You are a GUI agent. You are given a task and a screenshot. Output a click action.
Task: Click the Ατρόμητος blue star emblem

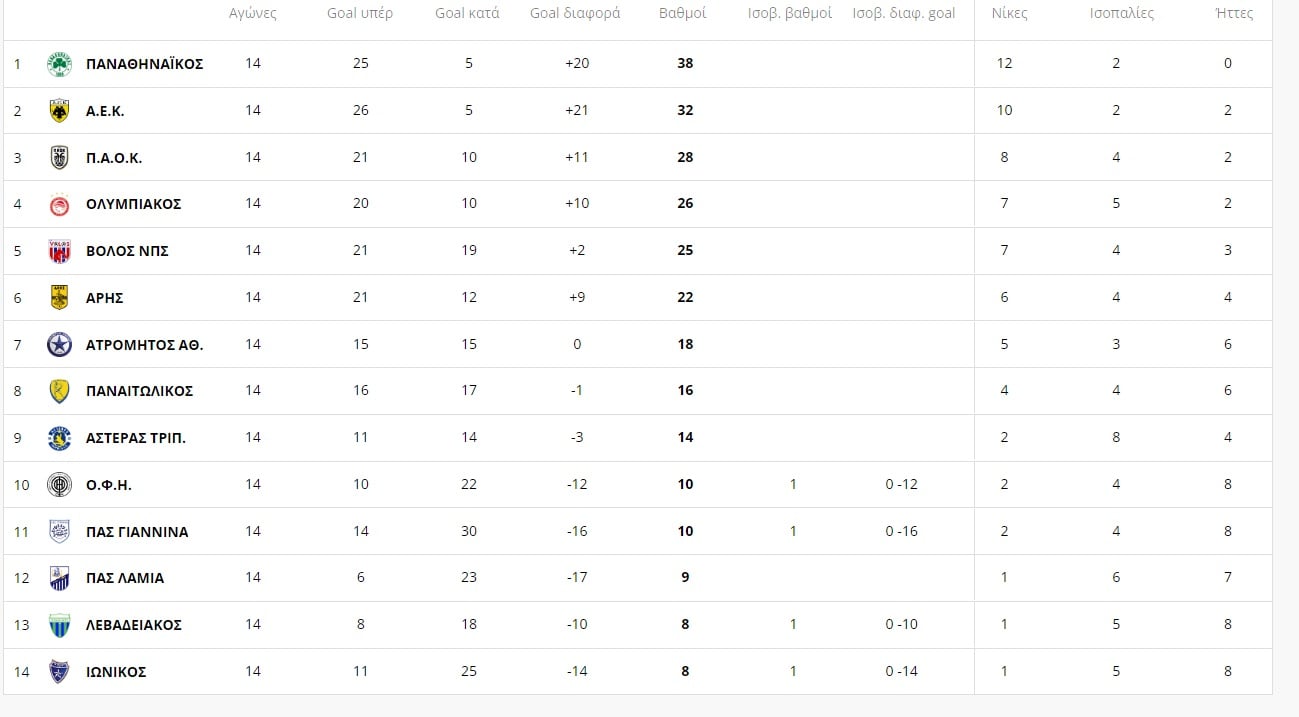60,345
